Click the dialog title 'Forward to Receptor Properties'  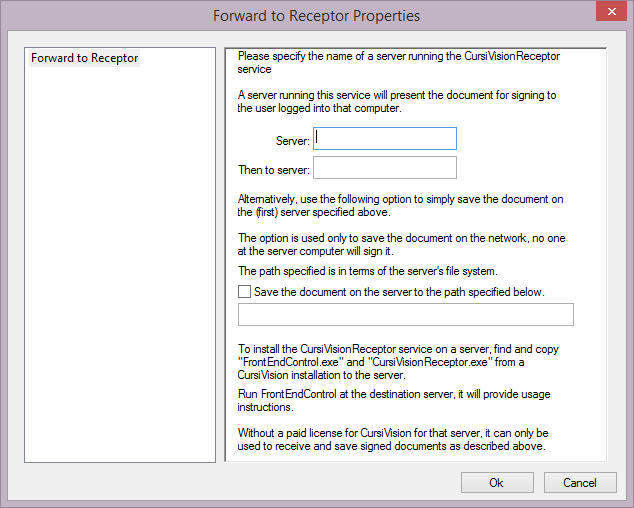[x=316, y=16]
